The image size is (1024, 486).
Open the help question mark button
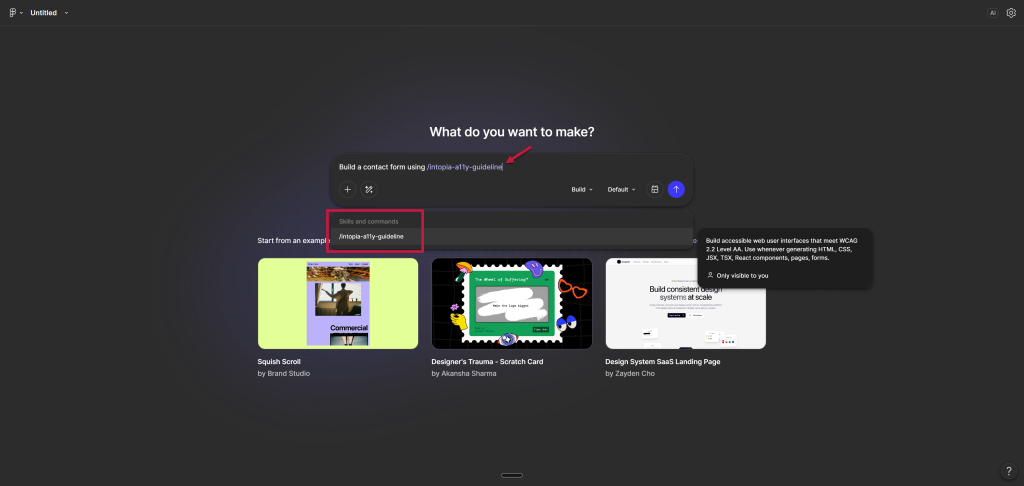point(1009,470)
